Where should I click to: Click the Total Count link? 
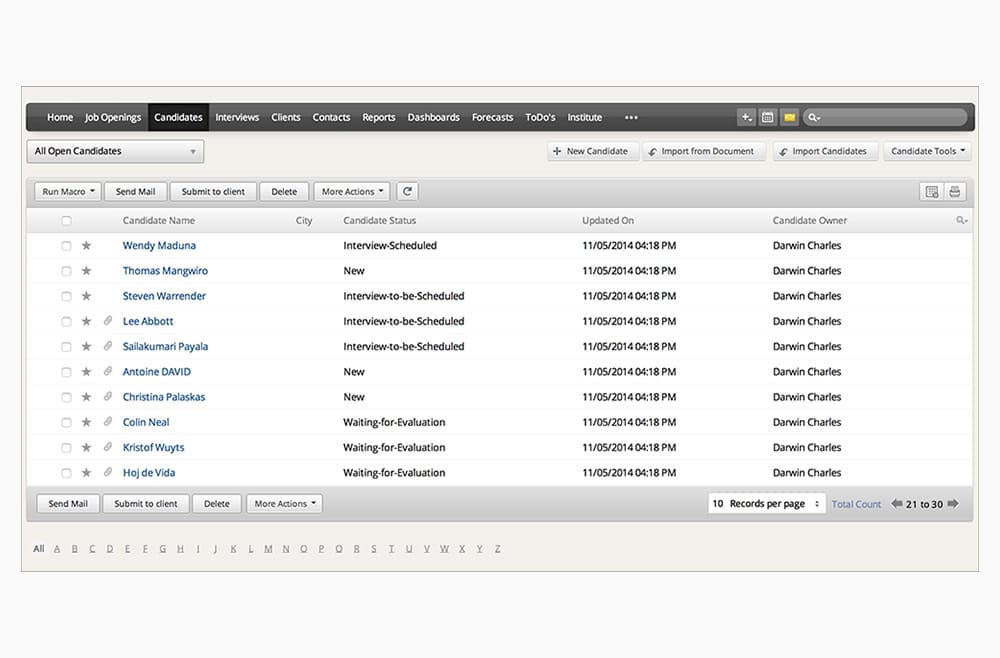click(x=856, y=504)
